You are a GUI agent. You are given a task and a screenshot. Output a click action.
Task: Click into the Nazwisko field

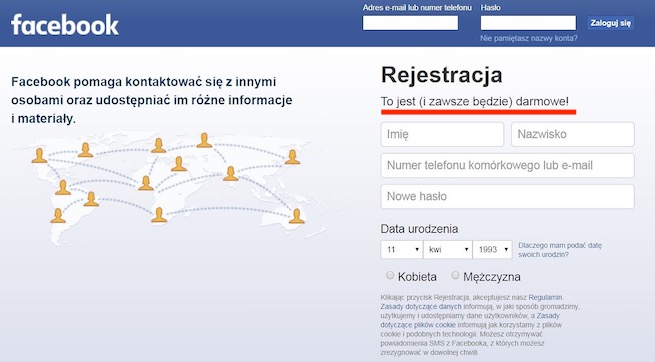(x=573, y=134)
